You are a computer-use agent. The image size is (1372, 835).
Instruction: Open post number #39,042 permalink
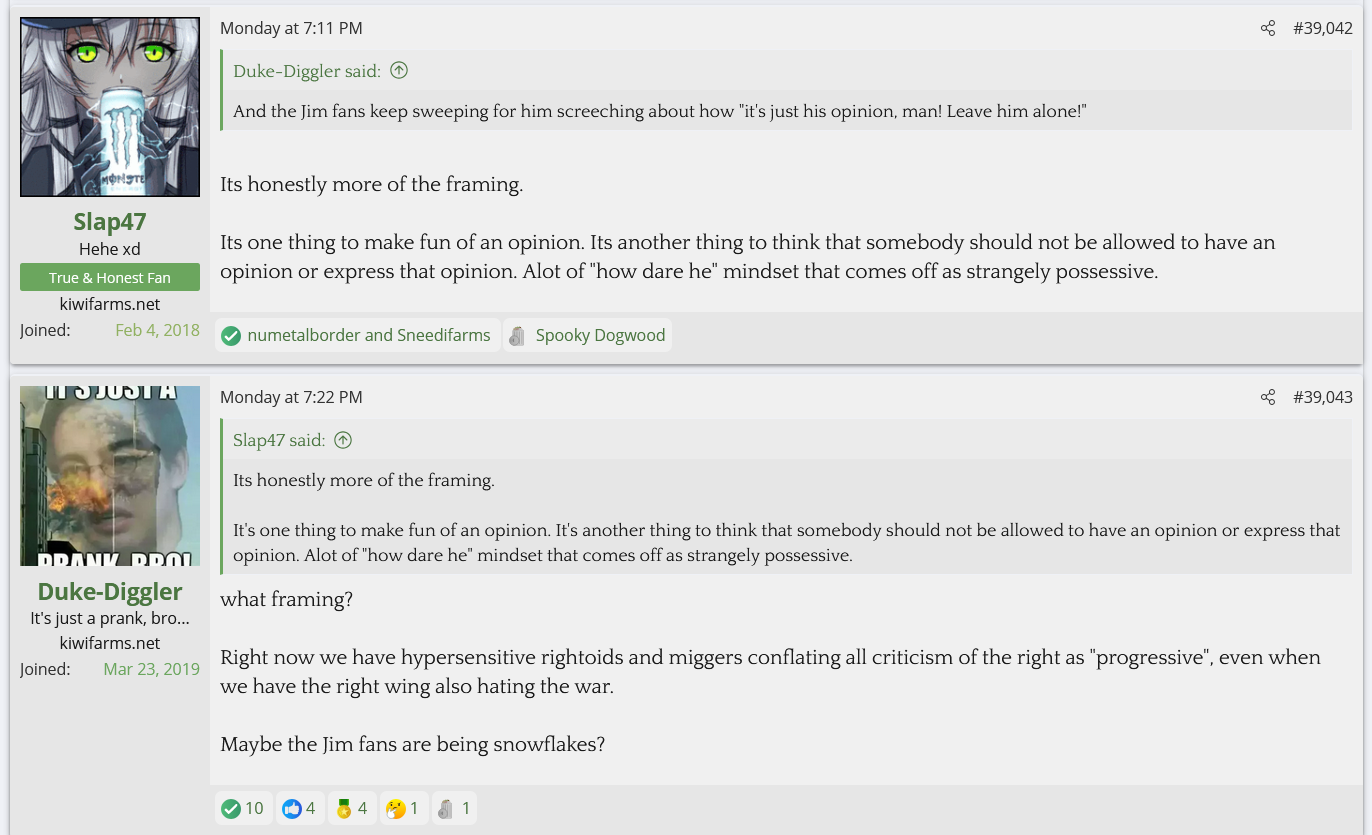(x=1322, y=28)
